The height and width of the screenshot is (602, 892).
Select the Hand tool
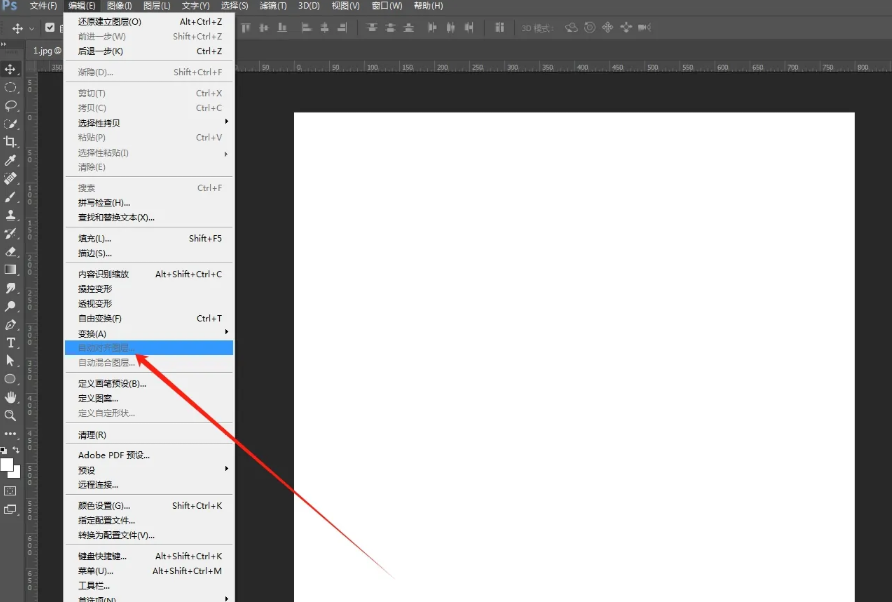11,397
